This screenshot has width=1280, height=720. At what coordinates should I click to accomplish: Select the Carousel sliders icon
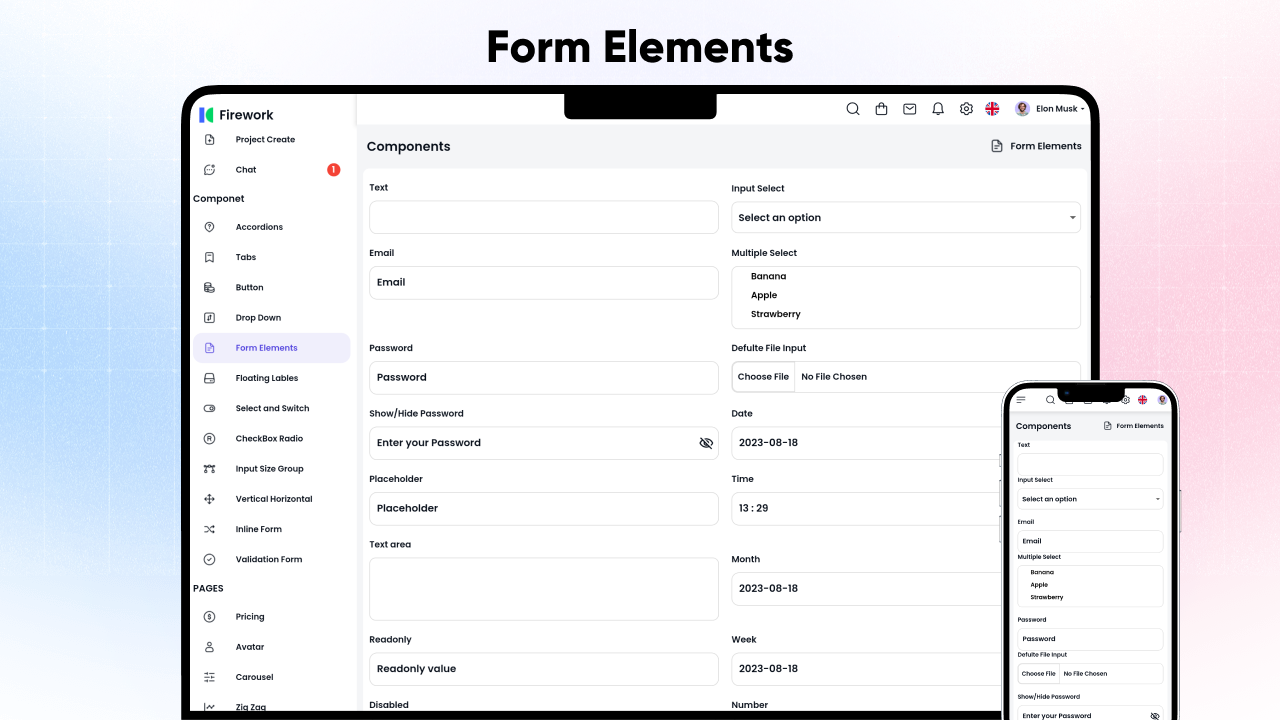pyautogui.click(x=210, y=677)
